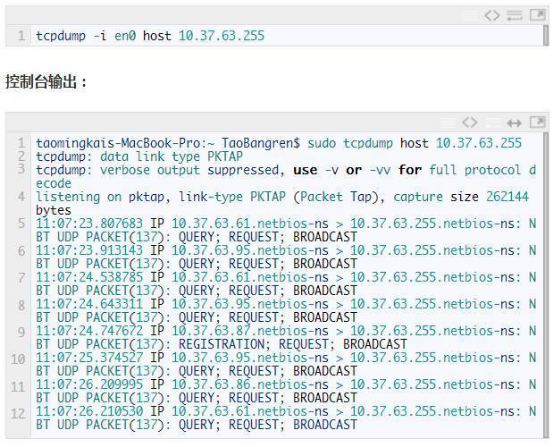Click the scrollbar of the console output block
Viewport: 553px width, 447px height.
tap(546, 284)
